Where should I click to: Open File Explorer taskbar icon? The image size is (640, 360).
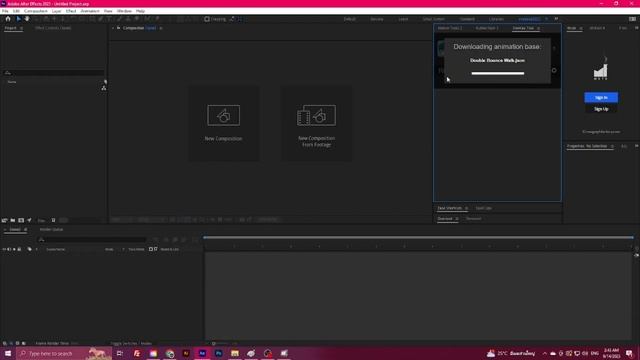tap(235, 353)
